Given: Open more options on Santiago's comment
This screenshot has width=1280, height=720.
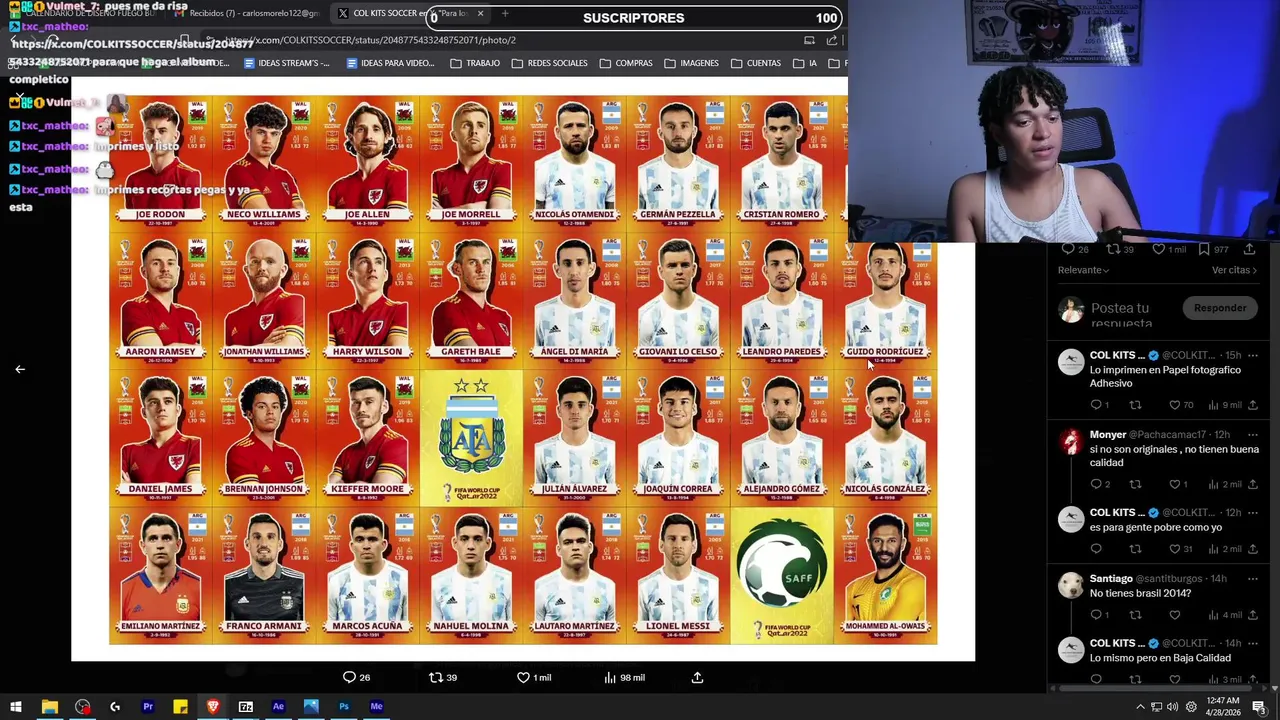Looking at the screenshot, I should point(1253,579).
